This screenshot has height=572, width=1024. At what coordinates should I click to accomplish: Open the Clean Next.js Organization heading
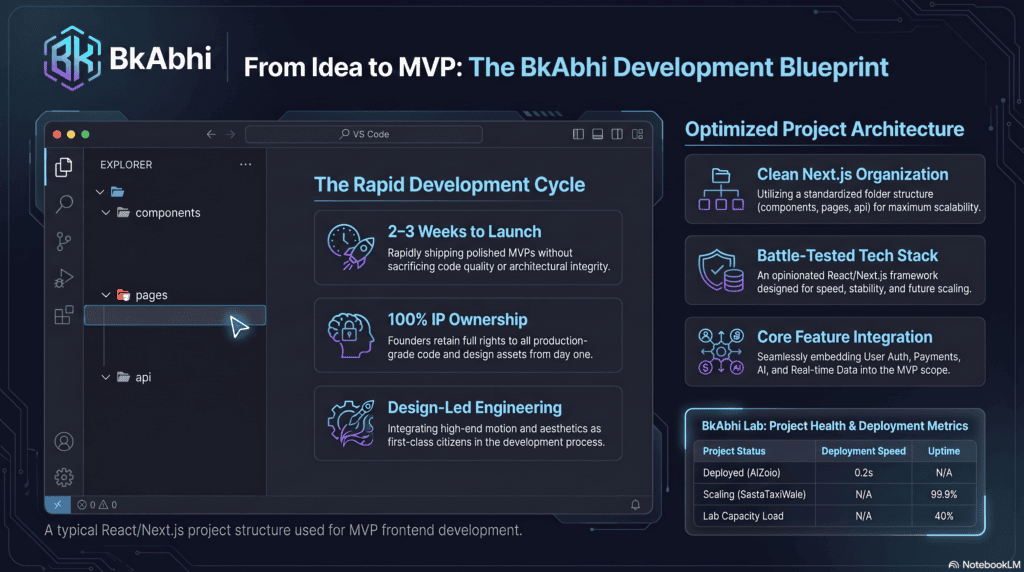pos(852,174)
